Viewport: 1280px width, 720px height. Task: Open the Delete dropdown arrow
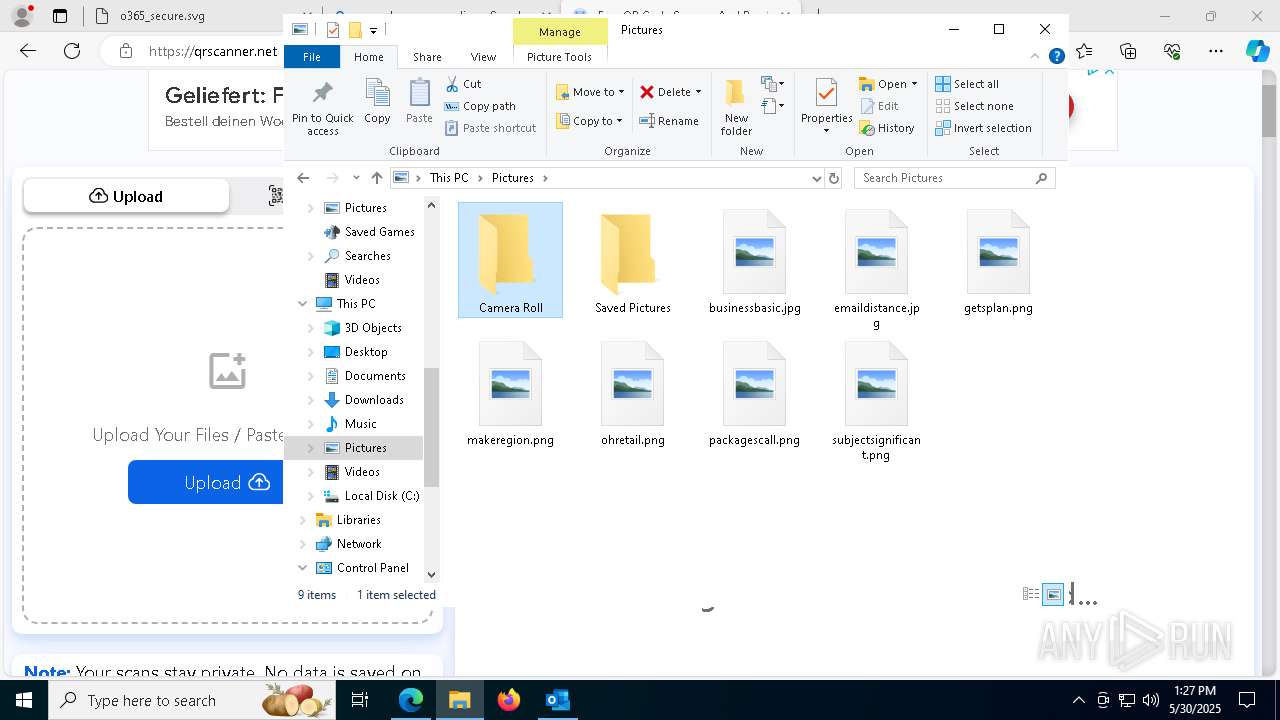click(698, 92)
